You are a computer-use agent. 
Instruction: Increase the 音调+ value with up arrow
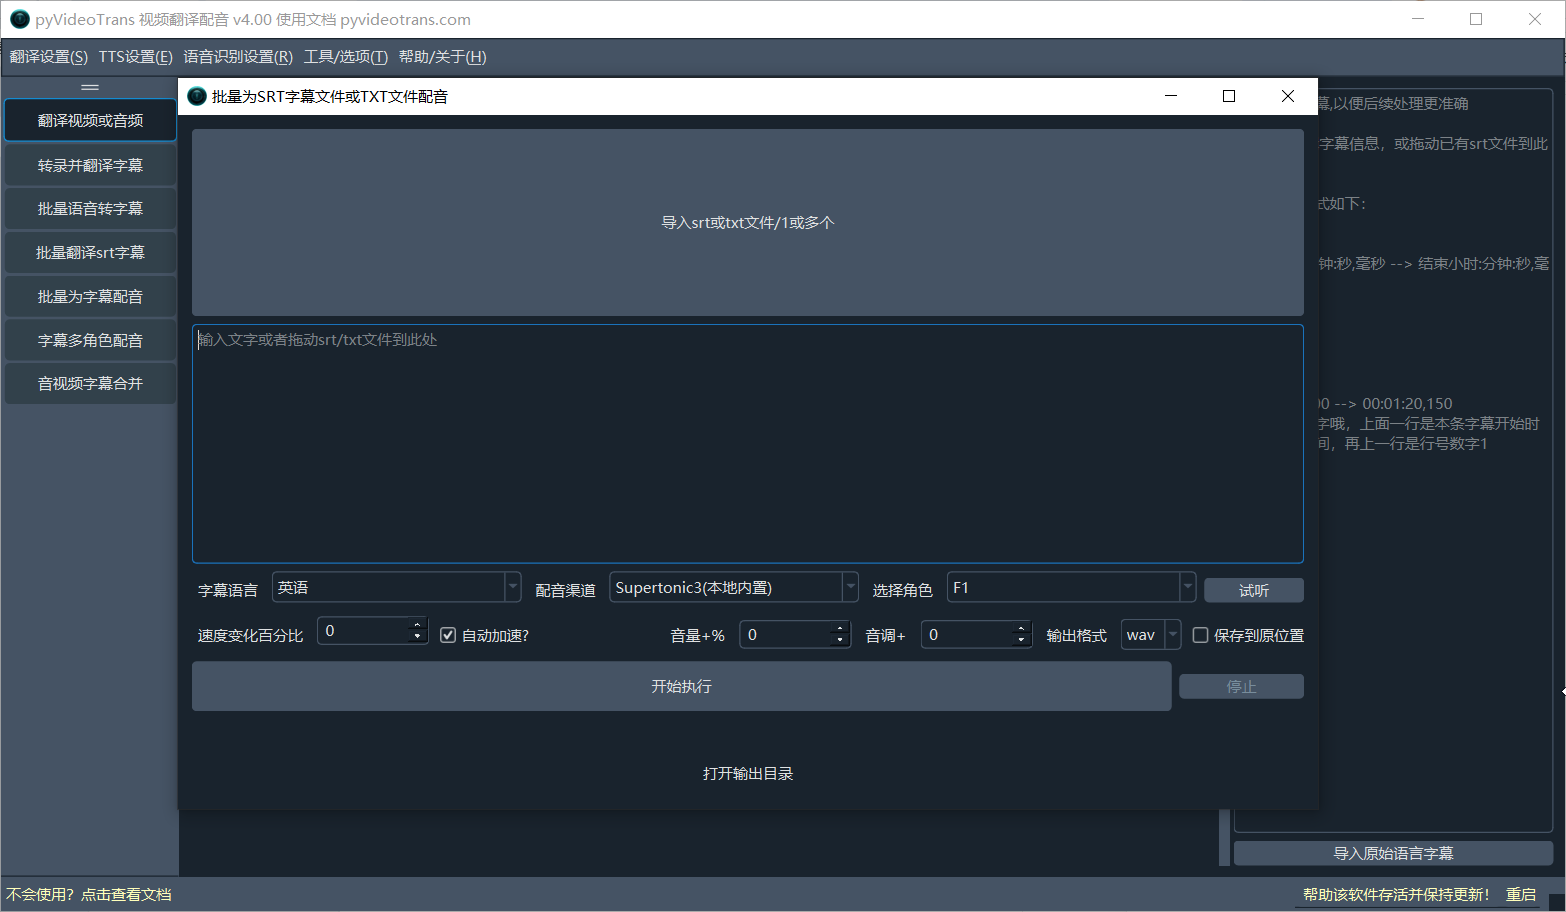1021,629
